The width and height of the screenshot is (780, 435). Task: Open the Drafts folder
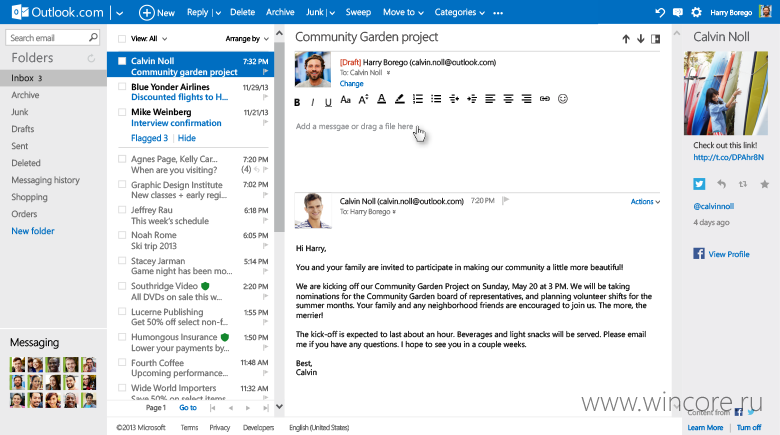pyautogui.click(x=23, y=129)
